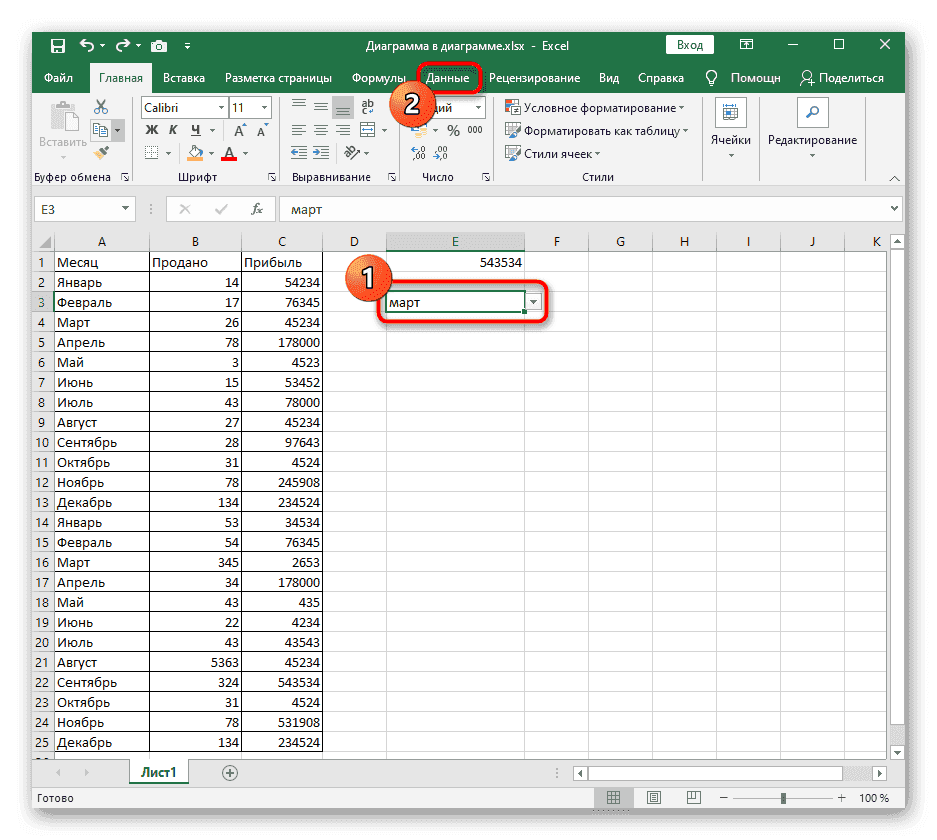Open the Данные ribbon tab

(x=447, y=78)
